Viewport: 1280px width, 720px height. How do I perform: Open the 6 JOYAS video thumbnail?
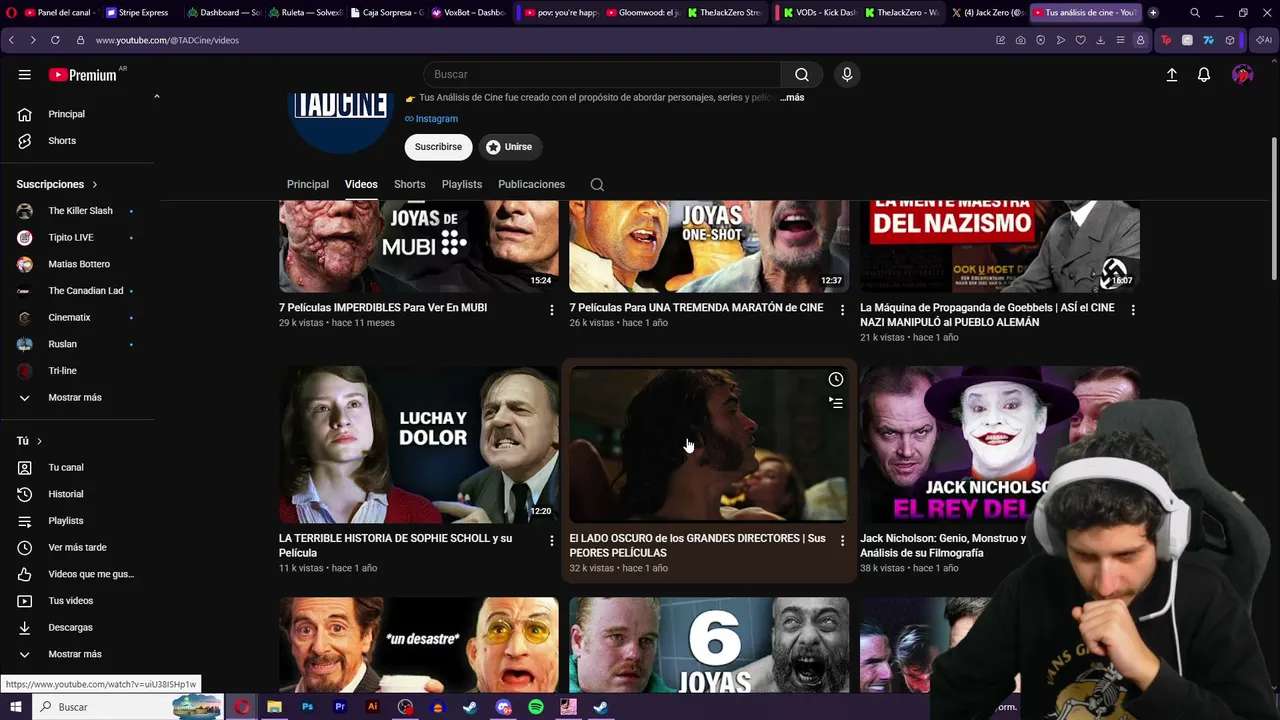(x=709, y=646)
